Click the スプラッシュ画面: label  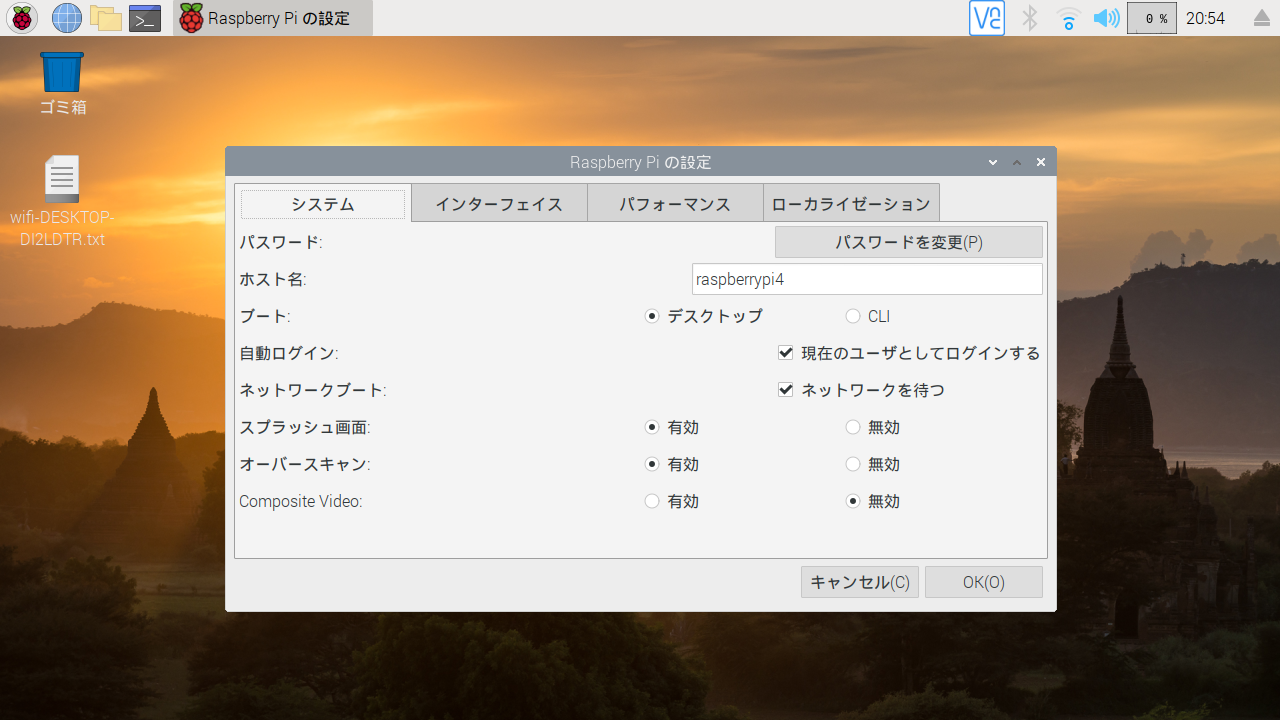305,427
